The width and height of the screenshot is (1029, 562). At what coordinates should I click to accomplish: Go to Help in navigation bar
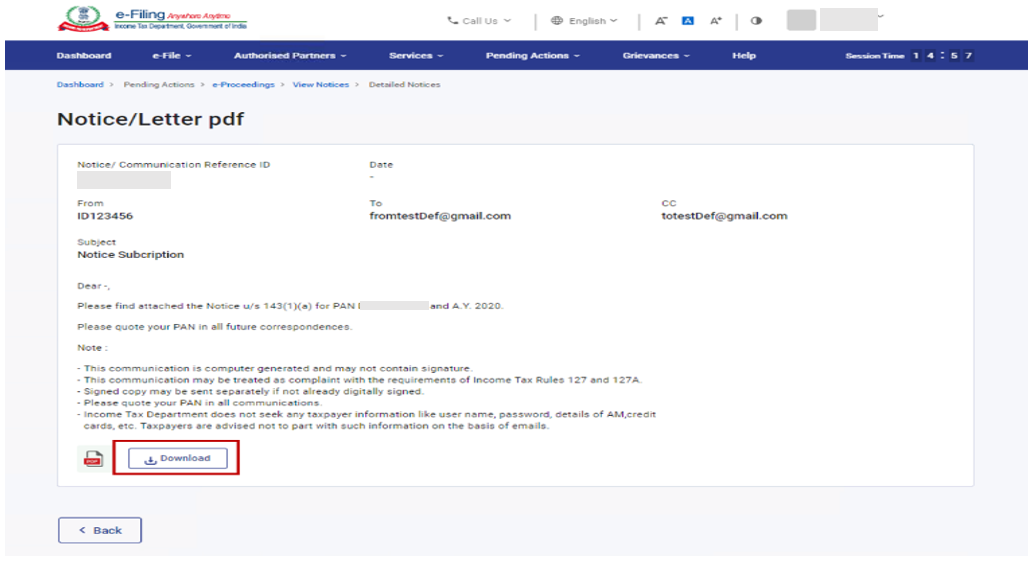point(743,56)
